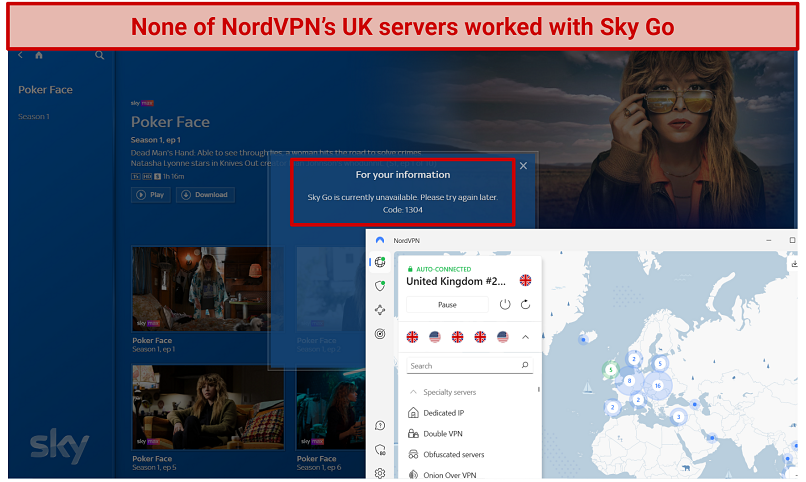Collapse the Specialty servers section

point(413,392)
